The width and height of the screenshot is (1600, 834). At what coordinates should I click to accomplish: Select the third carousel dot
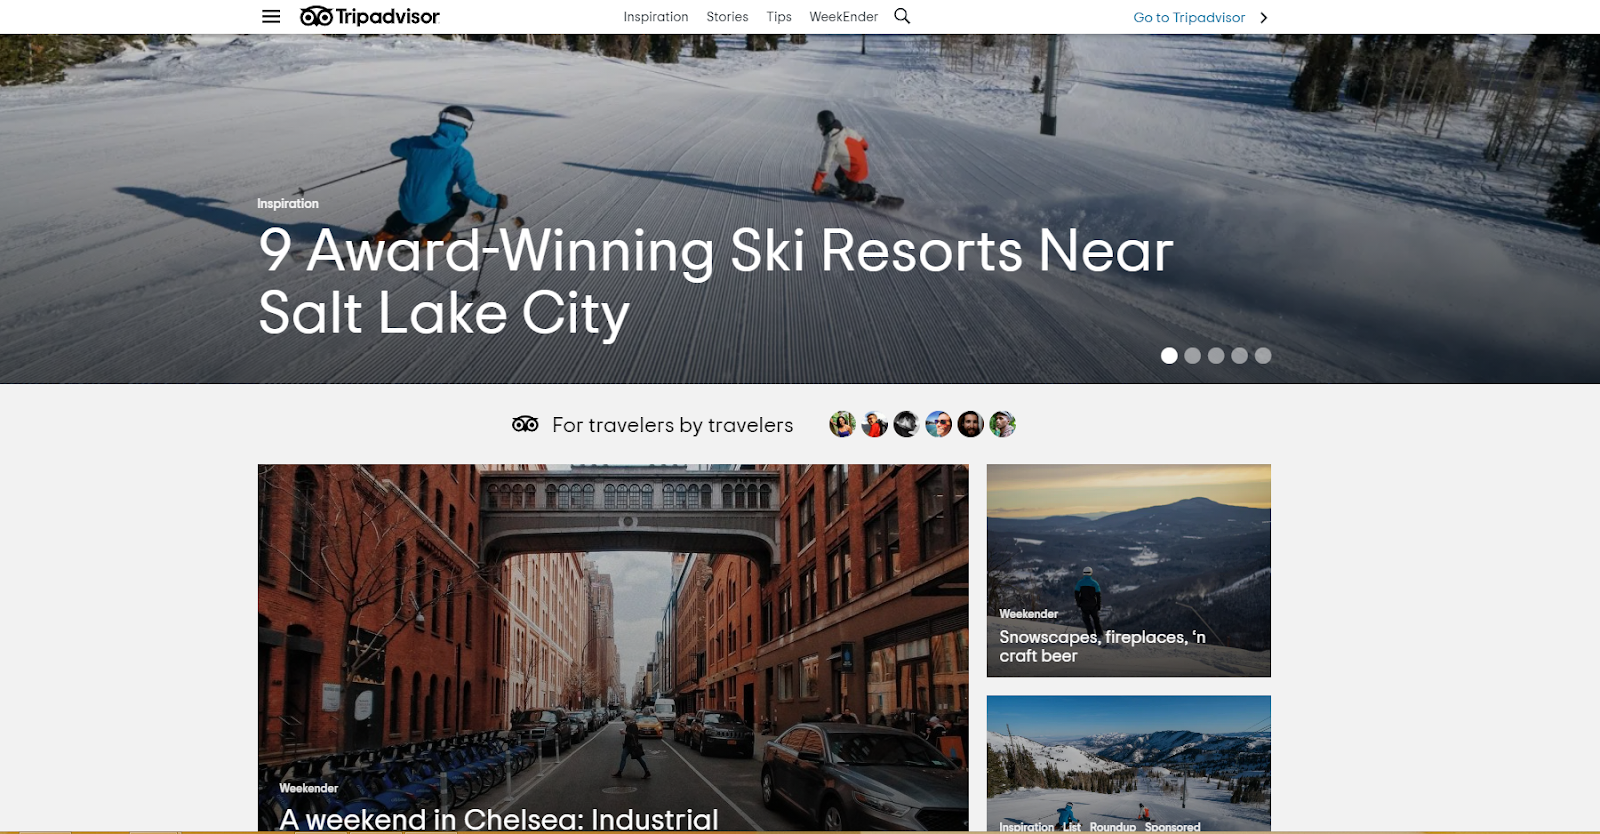(x=1216, y=355)
